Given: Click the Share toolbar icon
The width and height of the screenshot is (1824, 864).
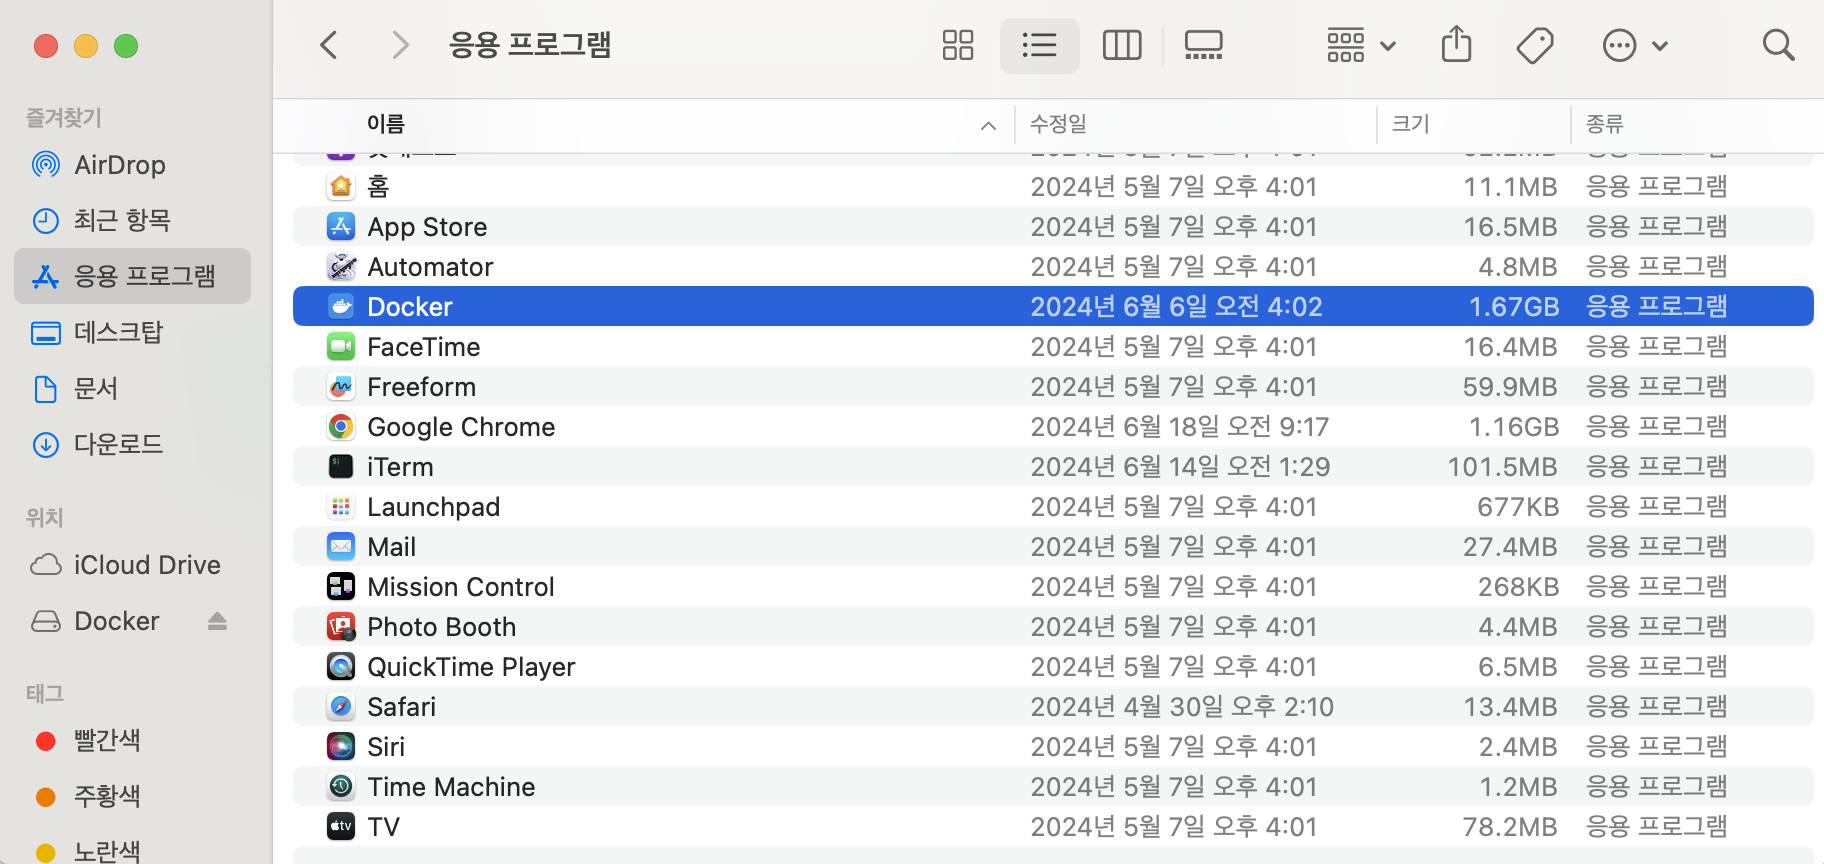Looking at the screenshot, I should (1457, 45).
